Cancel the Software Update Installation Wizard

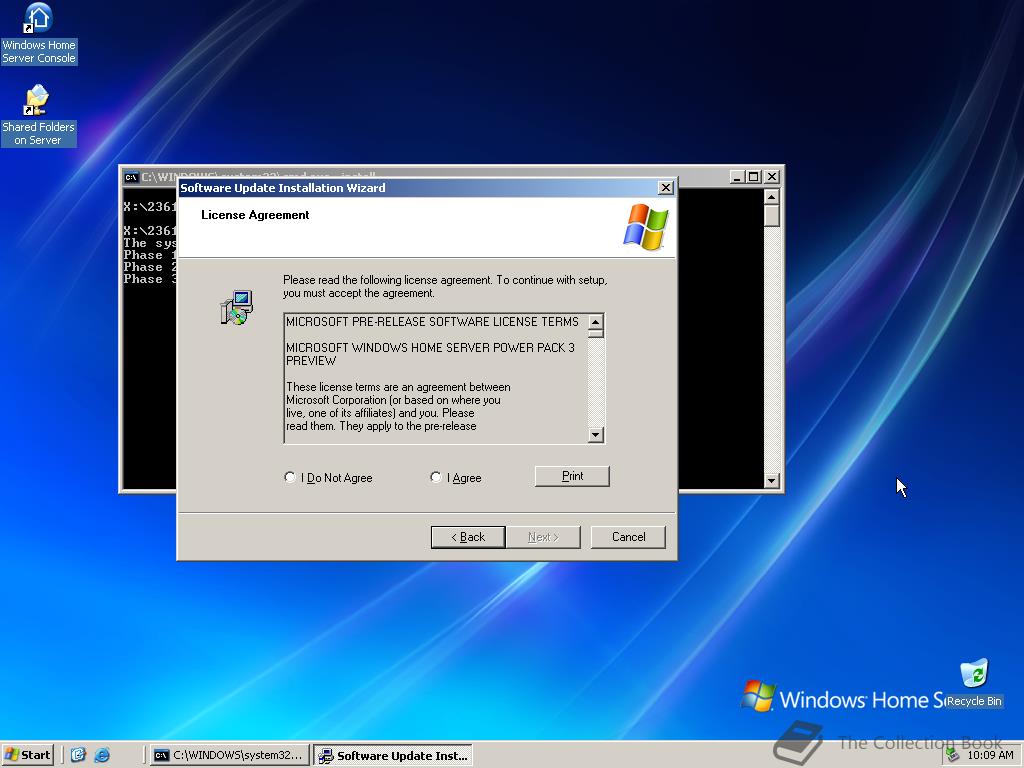tap(628, 537)
